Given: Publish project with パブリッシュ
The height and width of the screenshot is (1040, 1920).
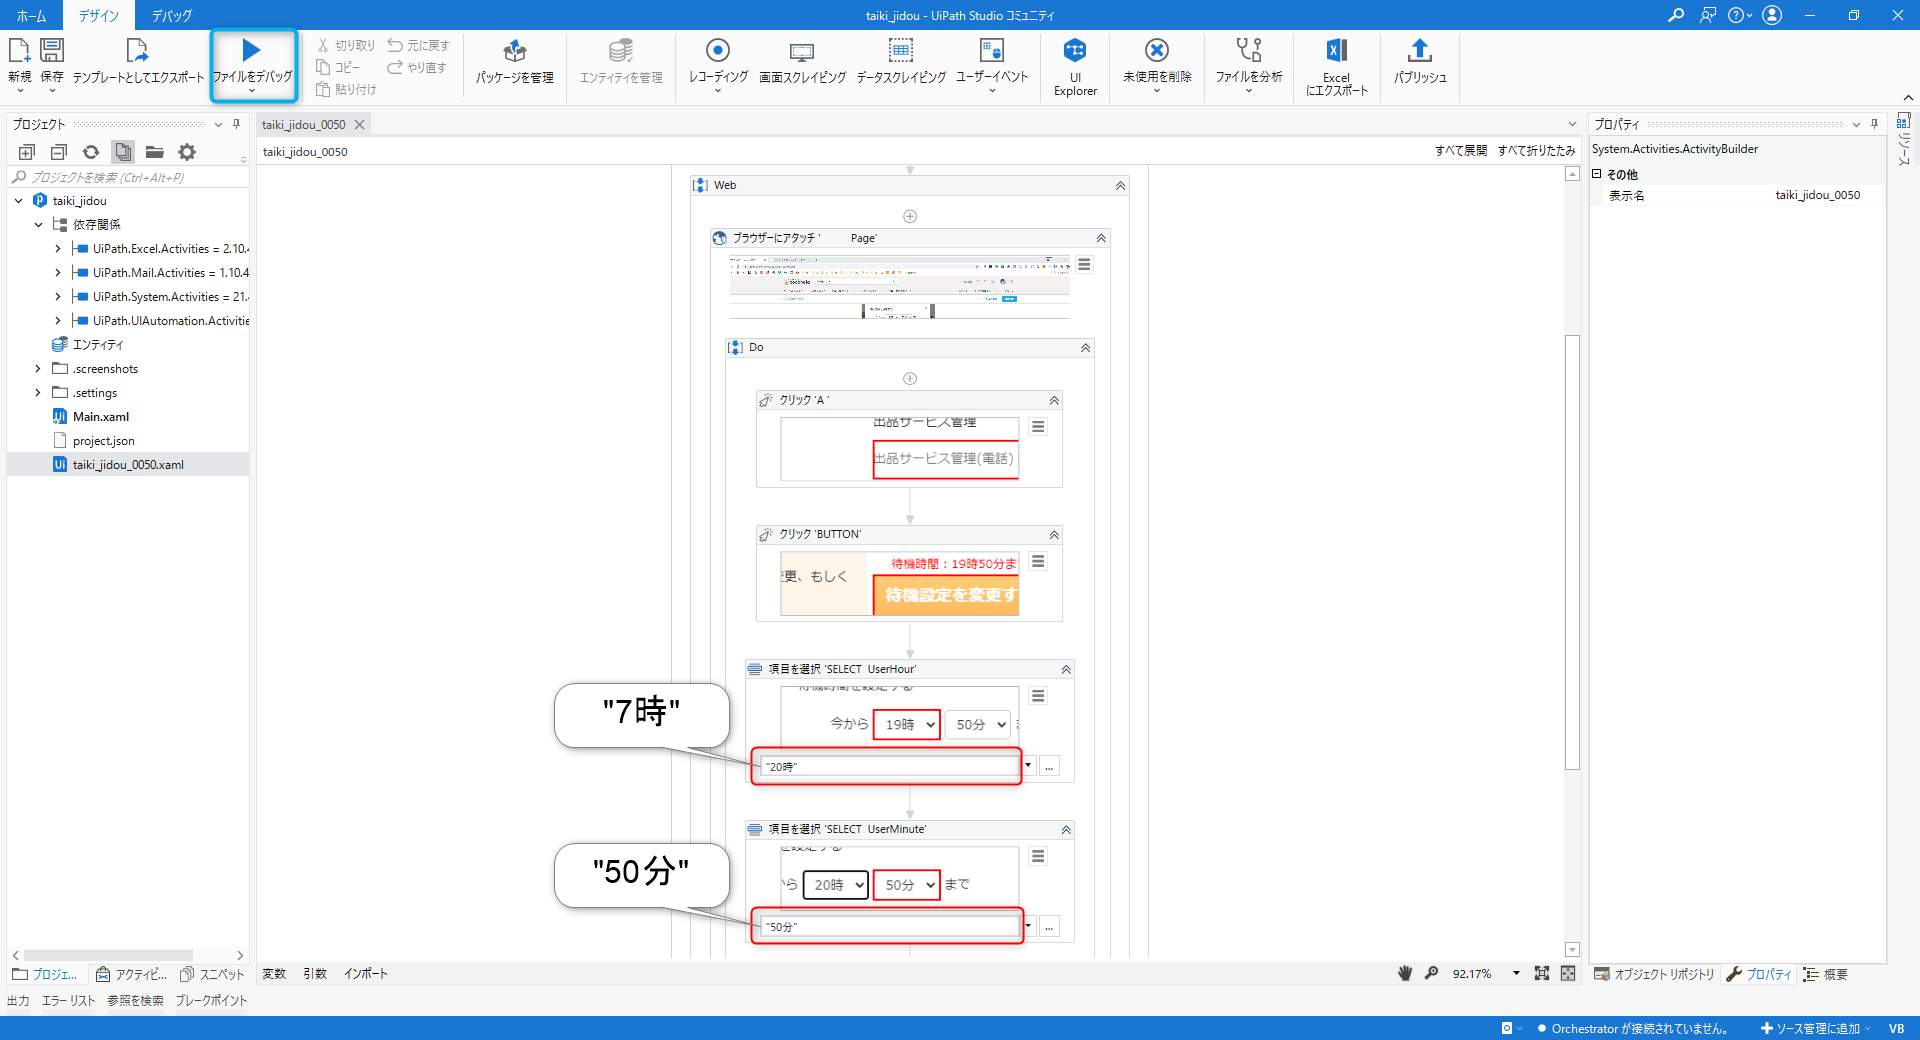Looking at the screenshot, I should pyautogui.click(x=1420, y=62).
